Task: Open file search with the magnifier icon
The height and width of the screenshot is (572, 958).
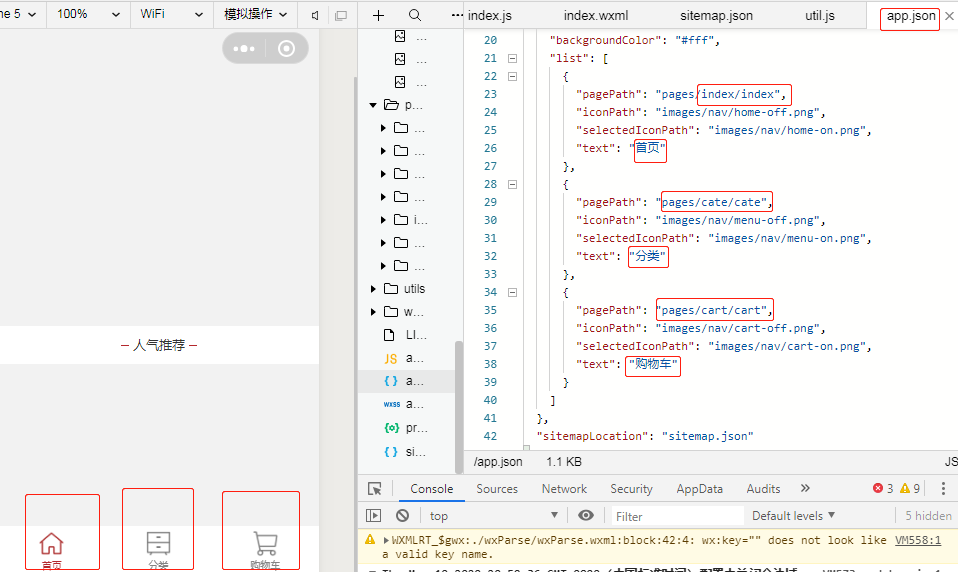Action: click(415, 15)
